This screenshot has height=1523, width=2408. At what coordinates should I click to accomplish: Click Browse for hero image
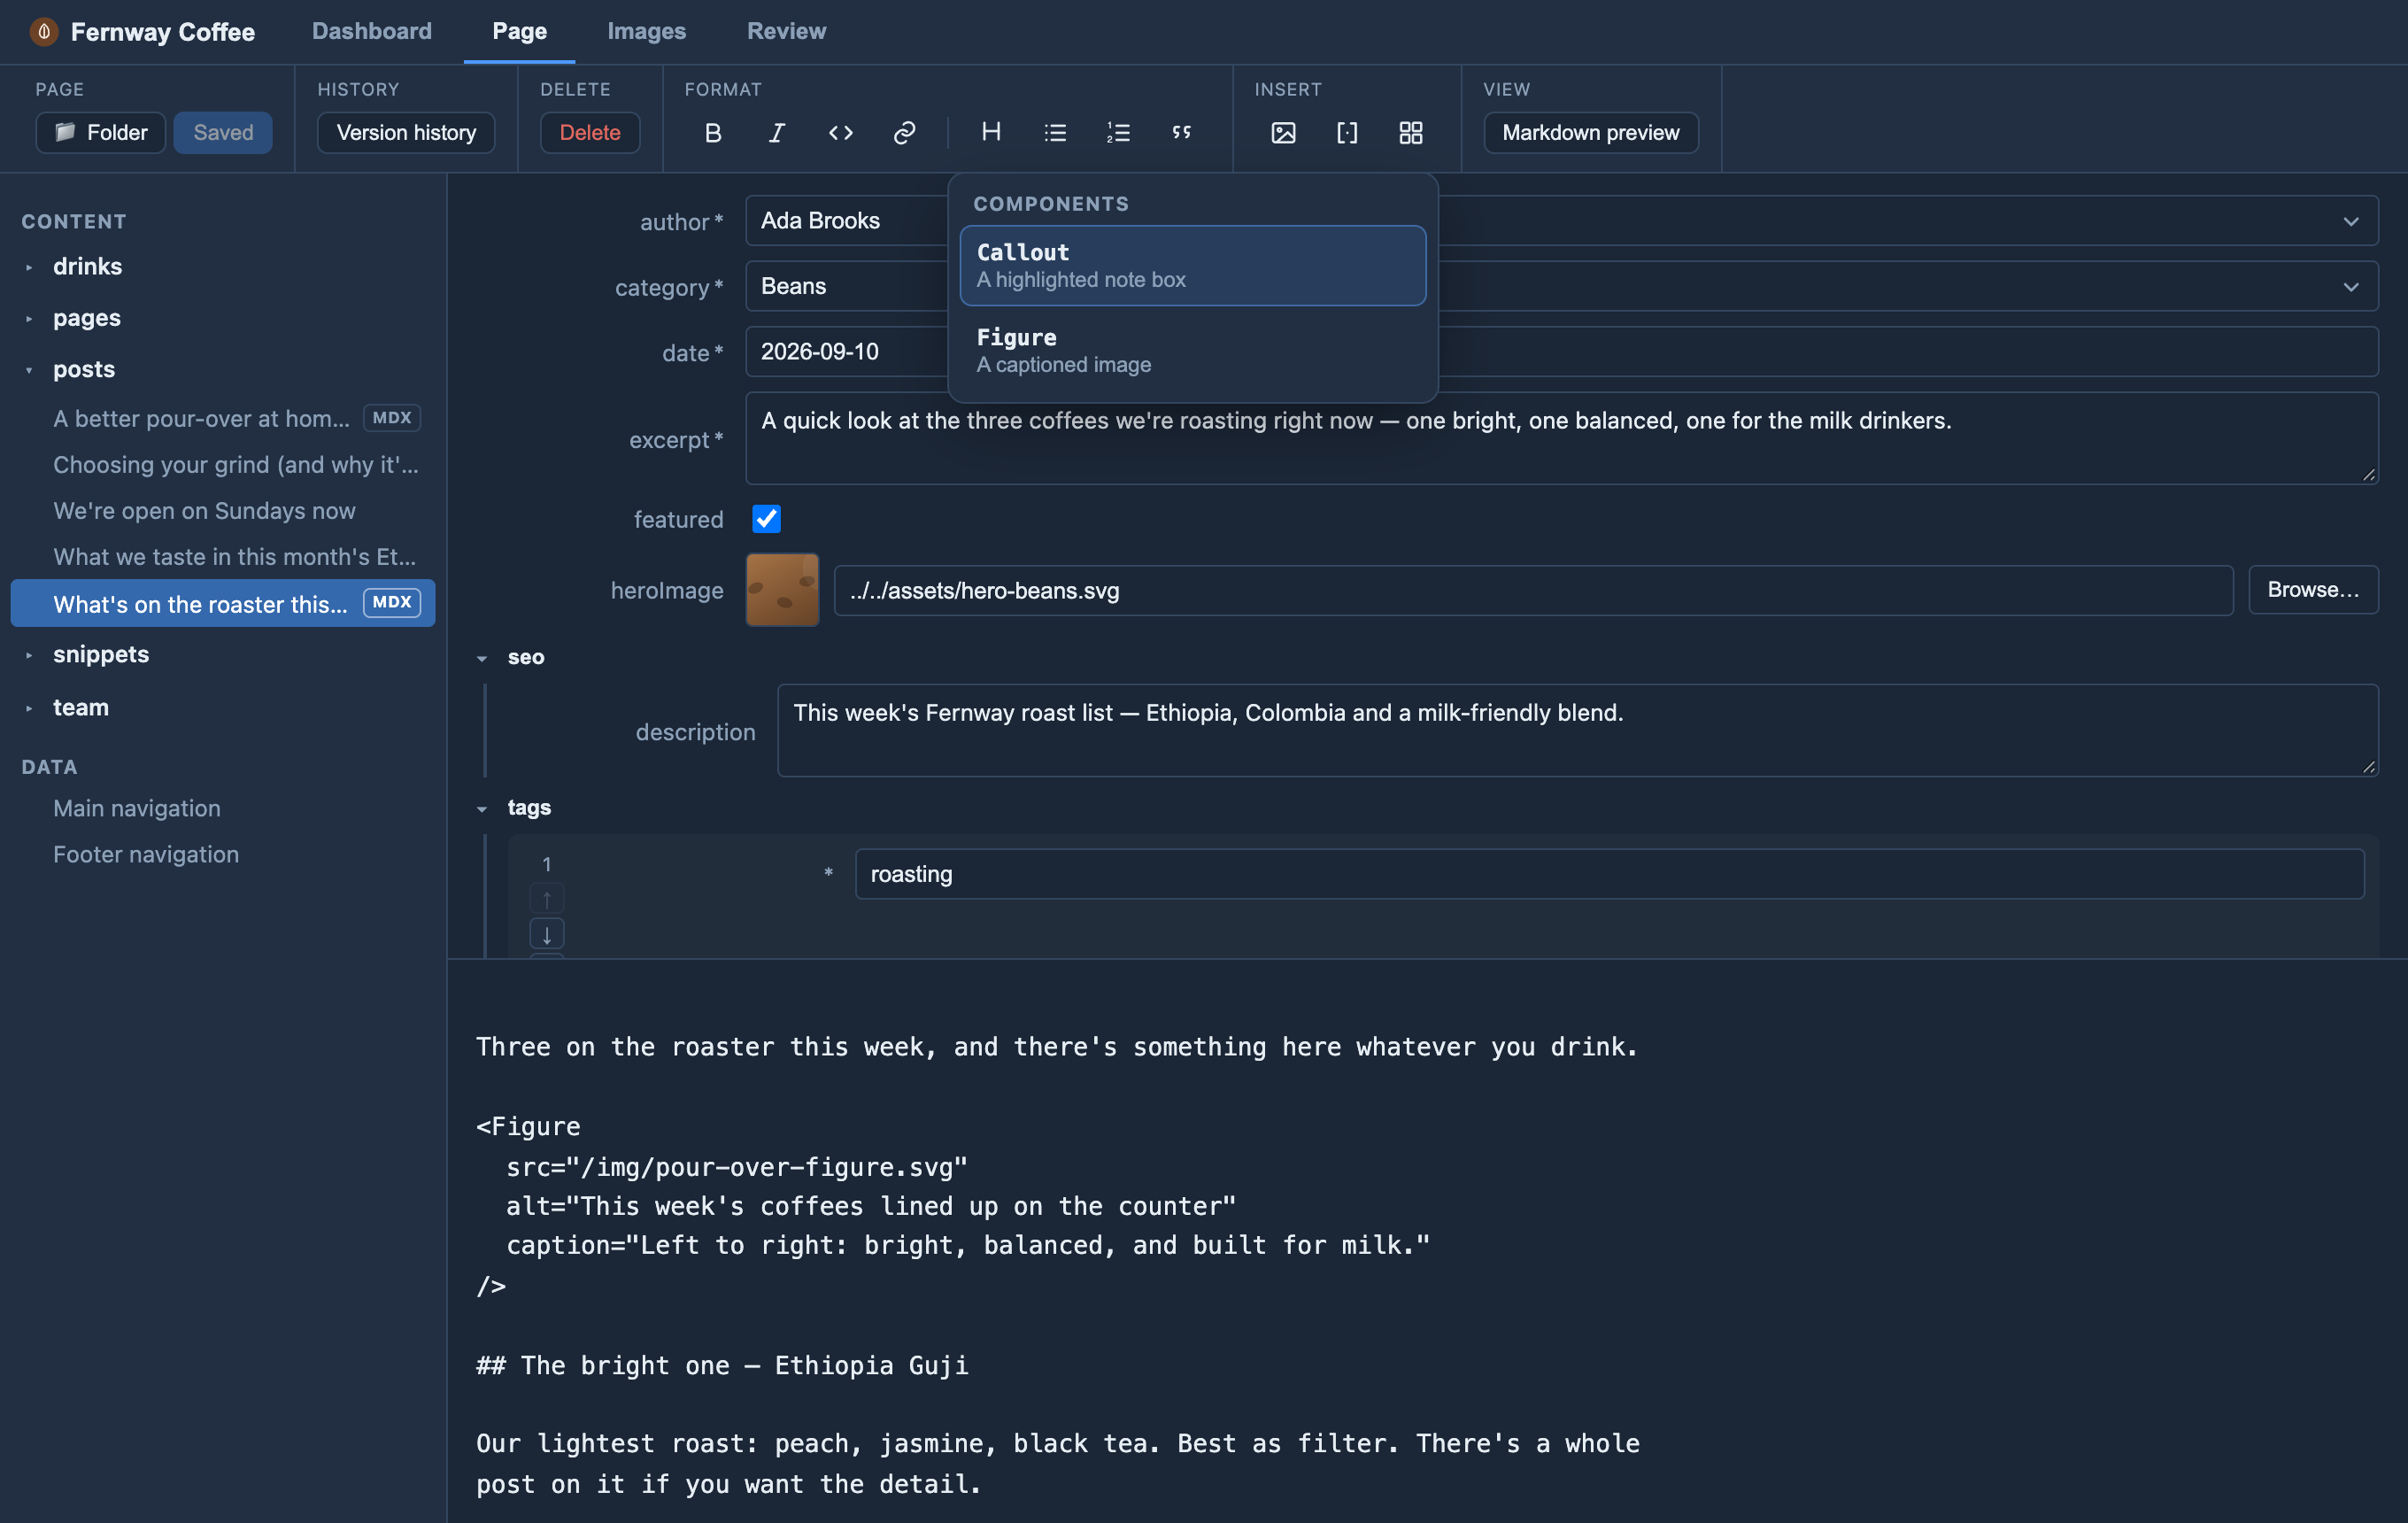[2313, 589]
